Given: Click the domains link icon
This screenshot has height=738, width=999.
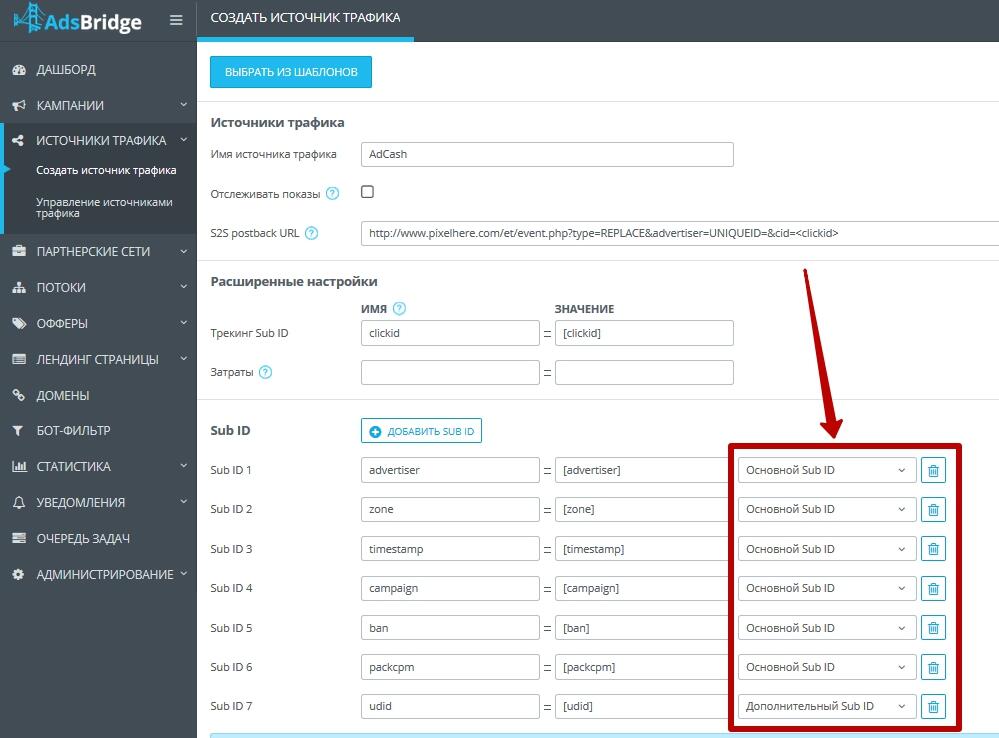Looking at the screenshot, I should click(x=18, y=395).
